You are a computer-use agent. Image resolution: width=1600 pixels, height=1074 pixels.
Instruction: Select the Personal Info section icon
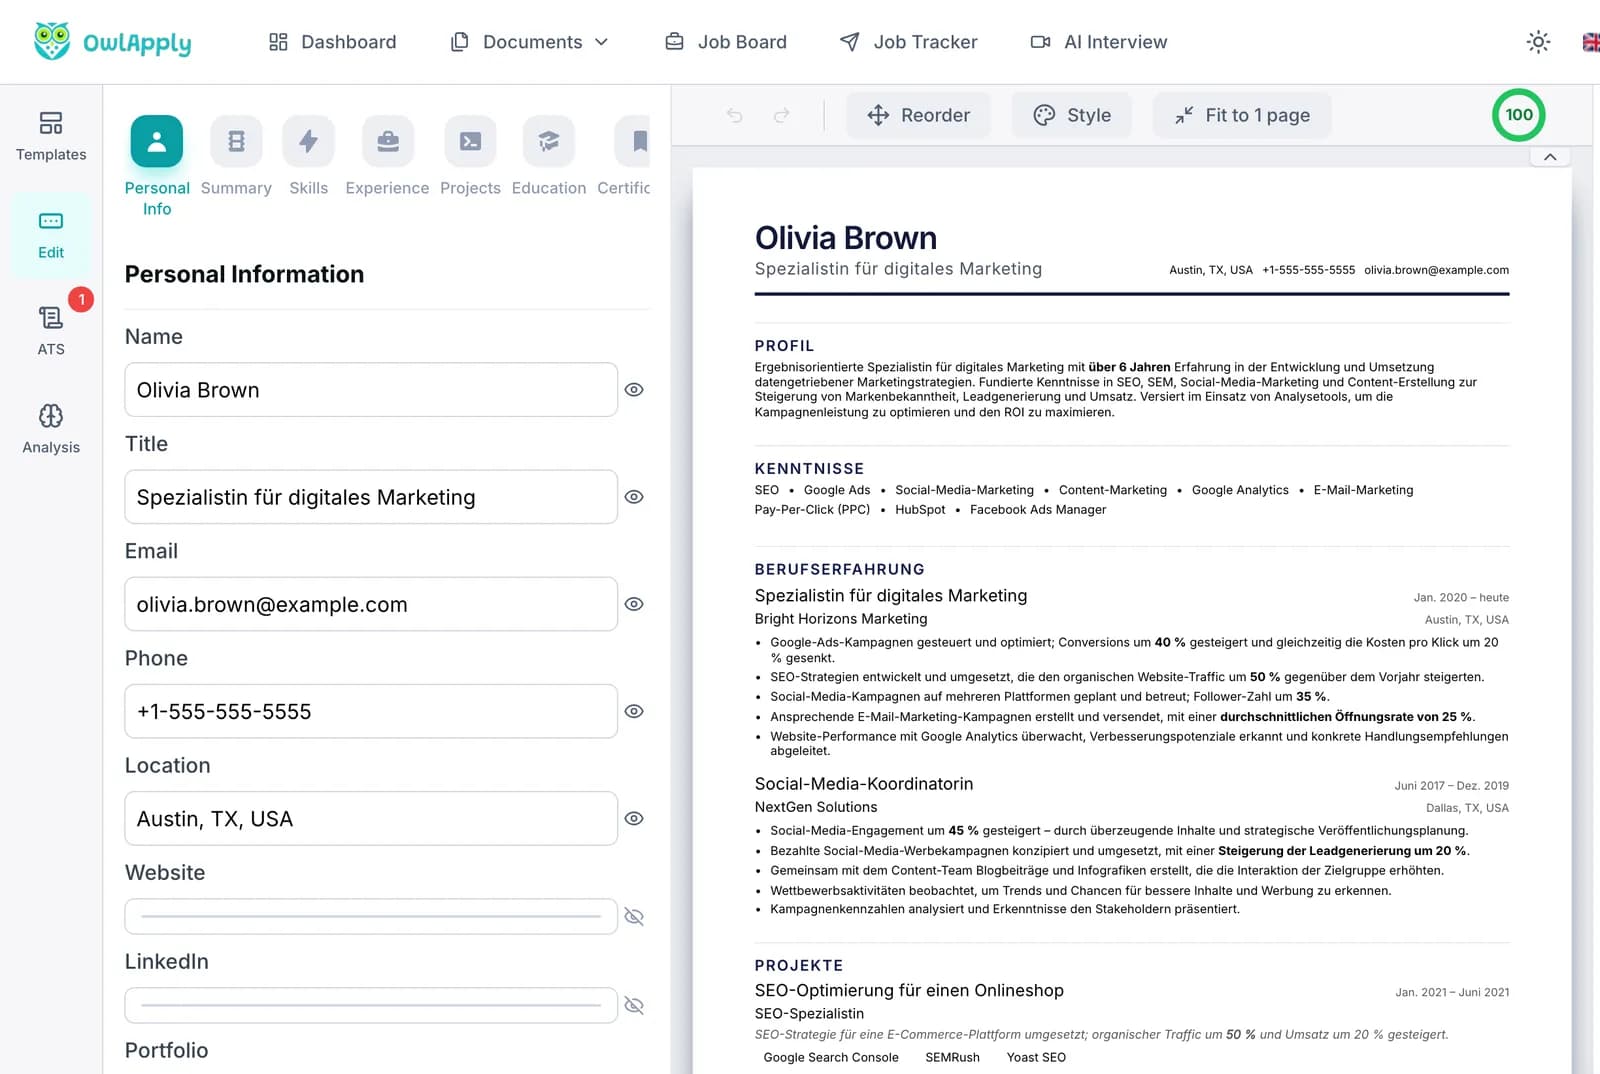[x=157, y=141]
